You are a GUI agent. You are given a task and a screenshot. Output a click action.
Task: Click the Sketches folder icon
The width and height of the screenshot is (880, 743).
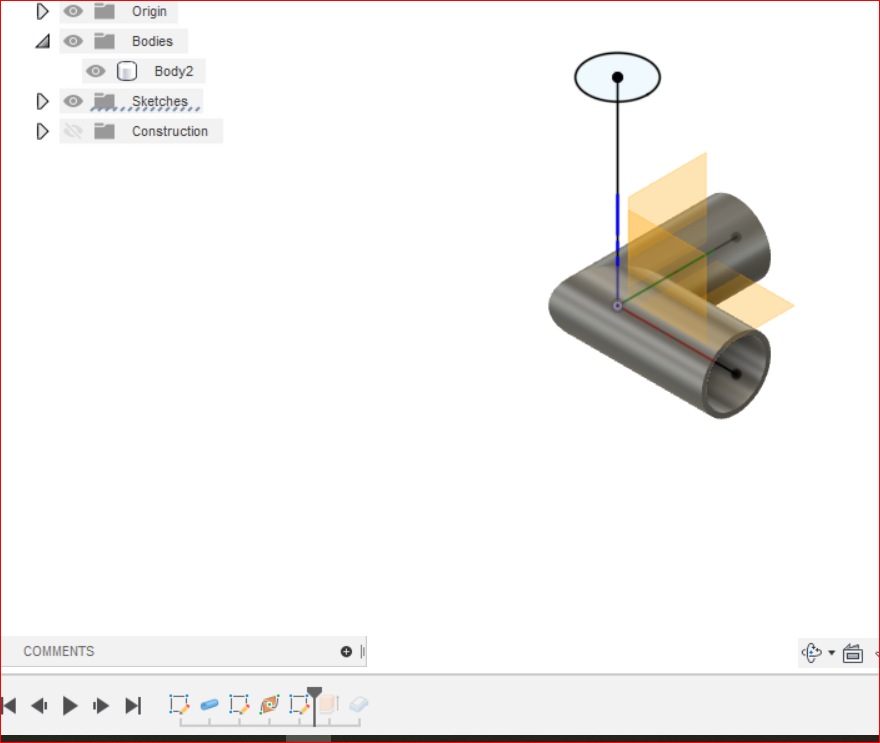[x=104, y=101]
